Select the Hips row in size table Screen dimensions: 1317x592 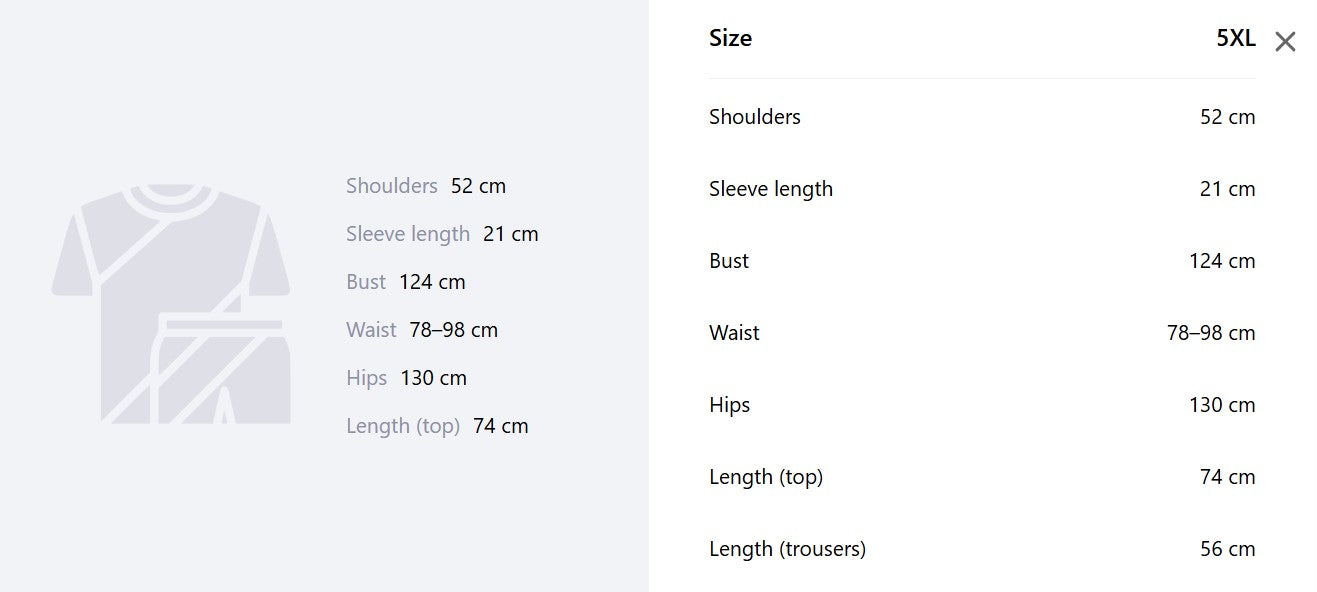point(982,405)
